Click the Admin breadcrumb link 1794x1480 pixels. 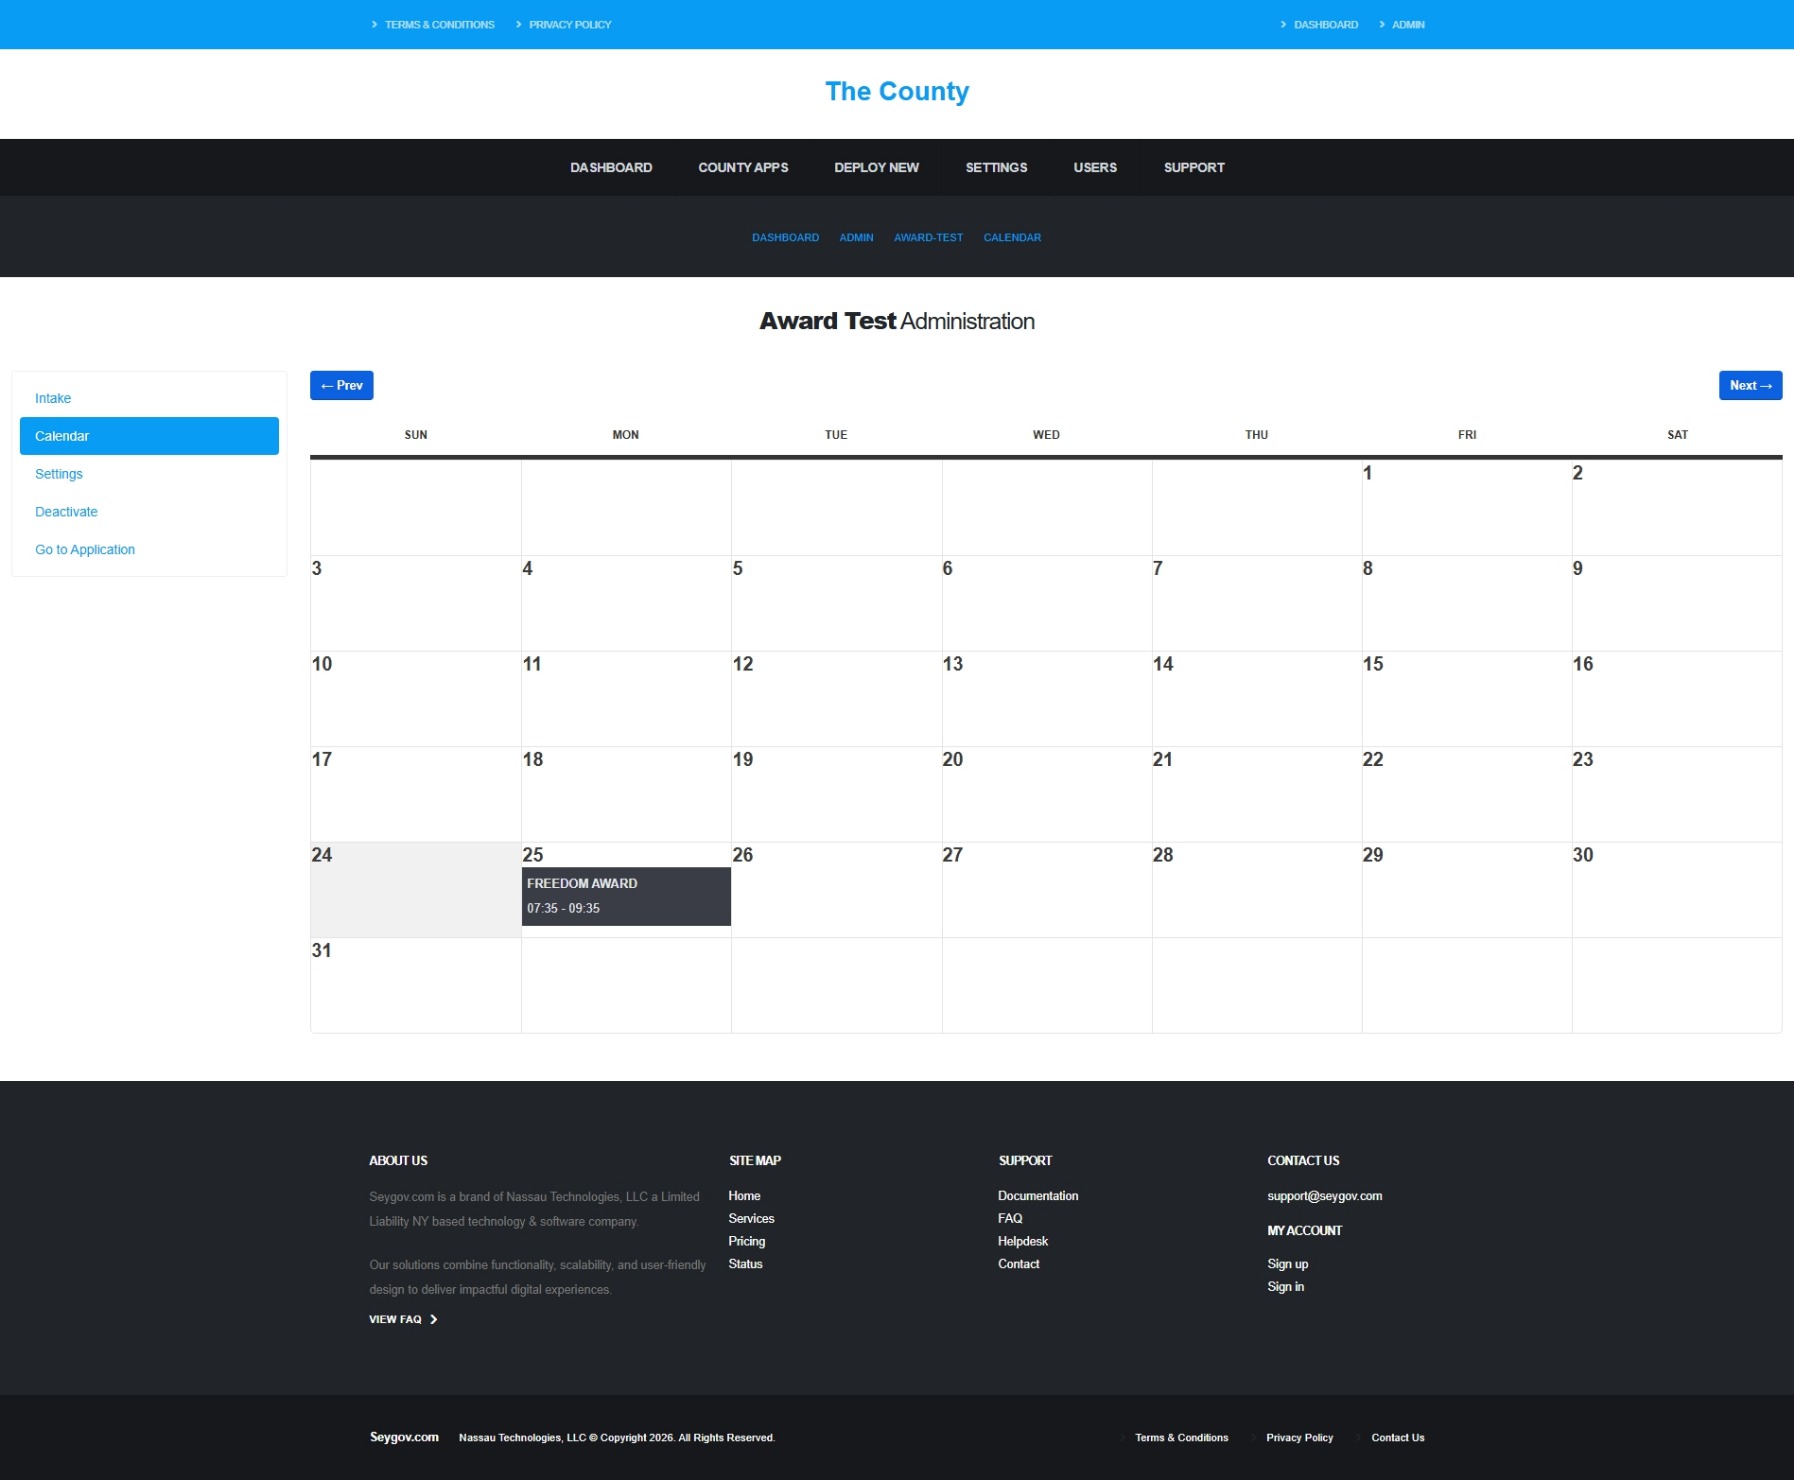[x=856, y=237]
